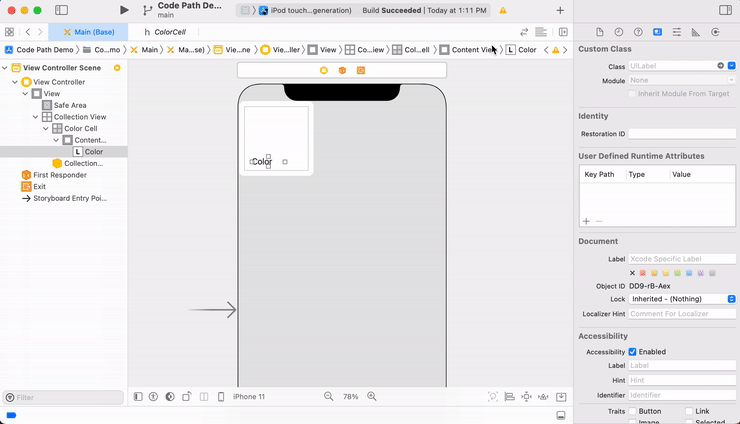The width and height of the screenshot is (740, 424).
Task: Pick the green label color swatch
Action: [677, 273]
